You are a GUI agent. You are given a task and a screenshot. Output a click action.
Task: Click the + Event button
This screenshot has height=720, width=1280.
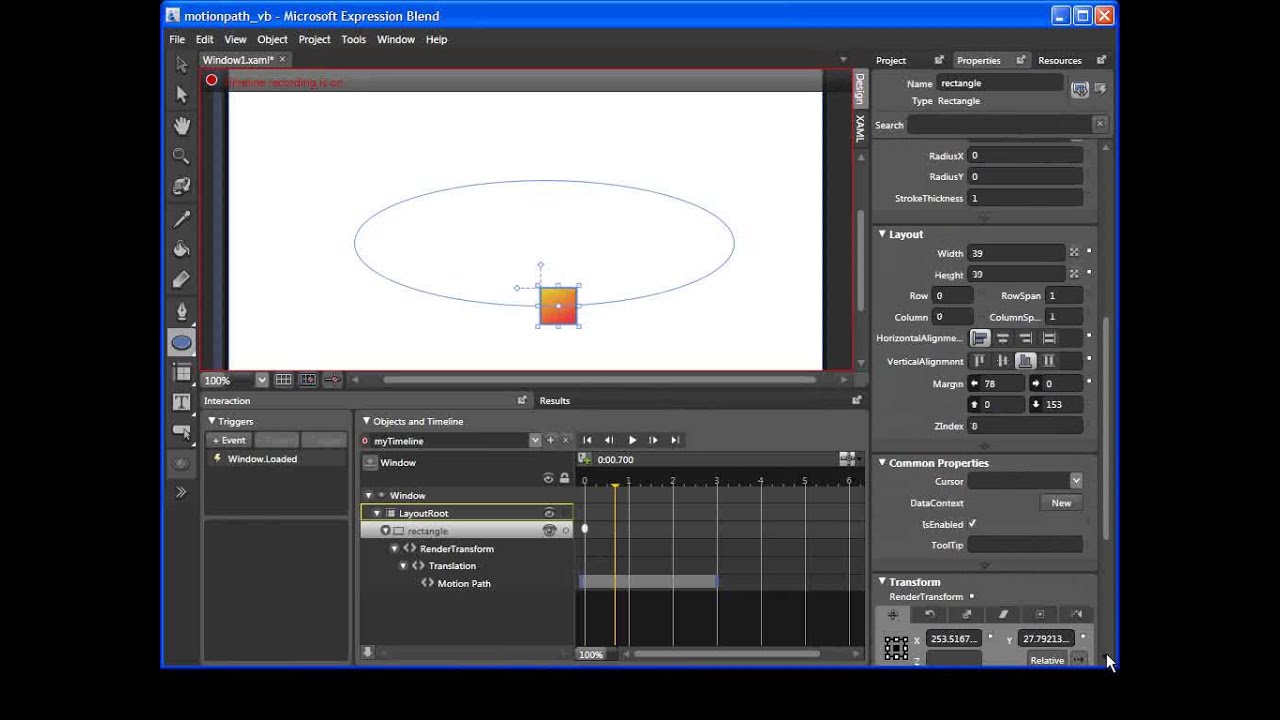tap(229, 440)
